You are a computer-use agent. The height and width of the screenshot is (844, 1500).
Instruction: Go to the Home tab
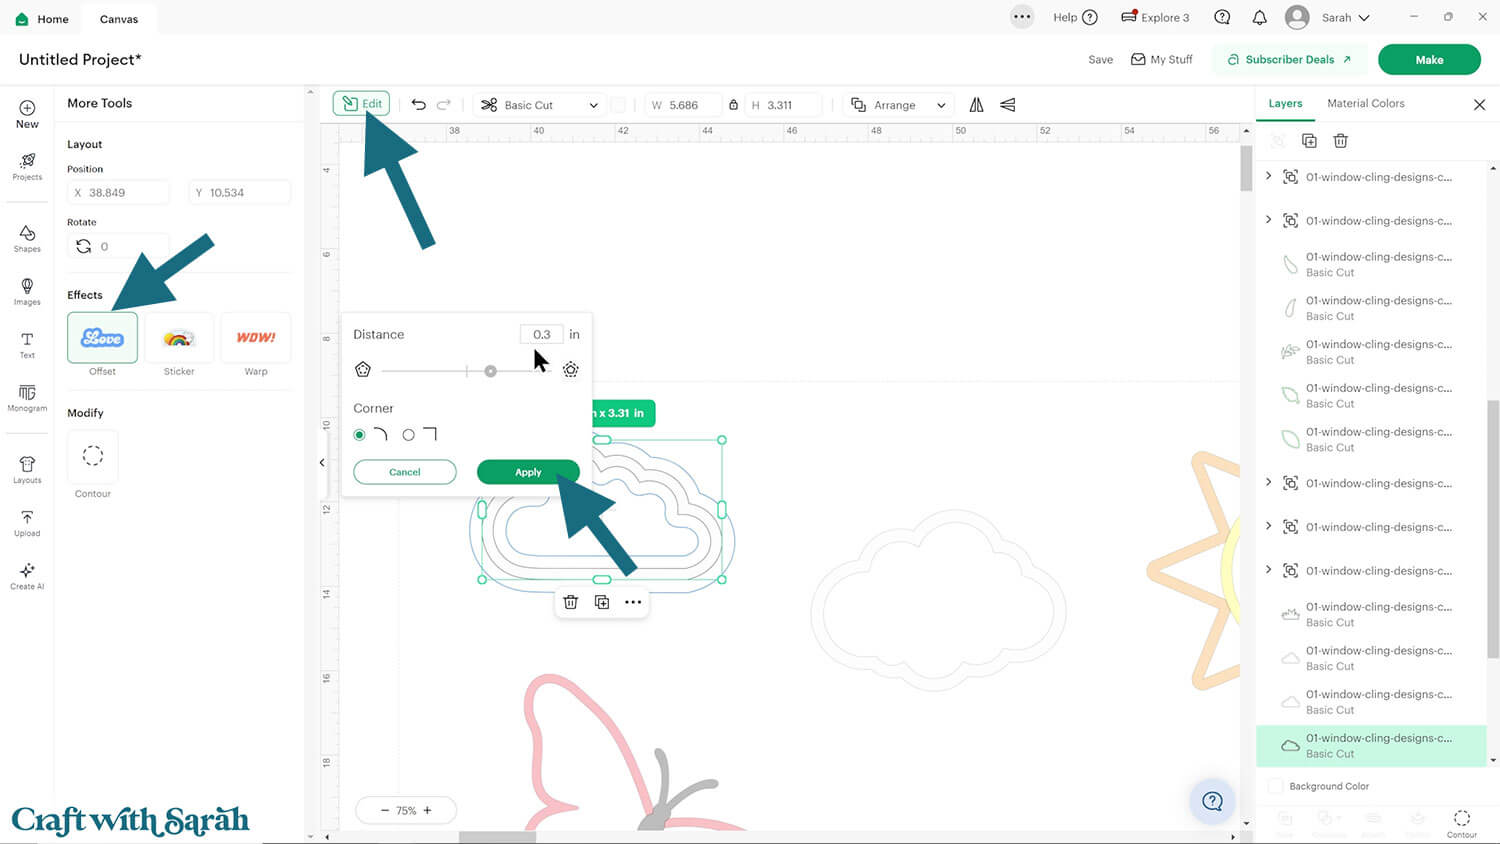(x=43, y=19)
